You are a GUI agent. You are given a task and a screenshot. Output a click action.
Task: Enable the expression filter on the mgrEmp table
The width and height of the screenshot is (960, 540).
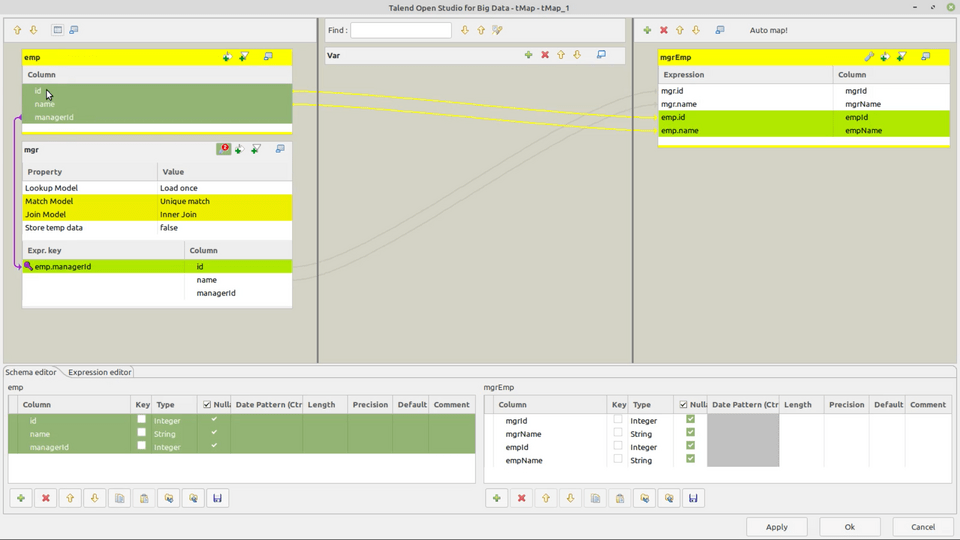coord(902,57)
